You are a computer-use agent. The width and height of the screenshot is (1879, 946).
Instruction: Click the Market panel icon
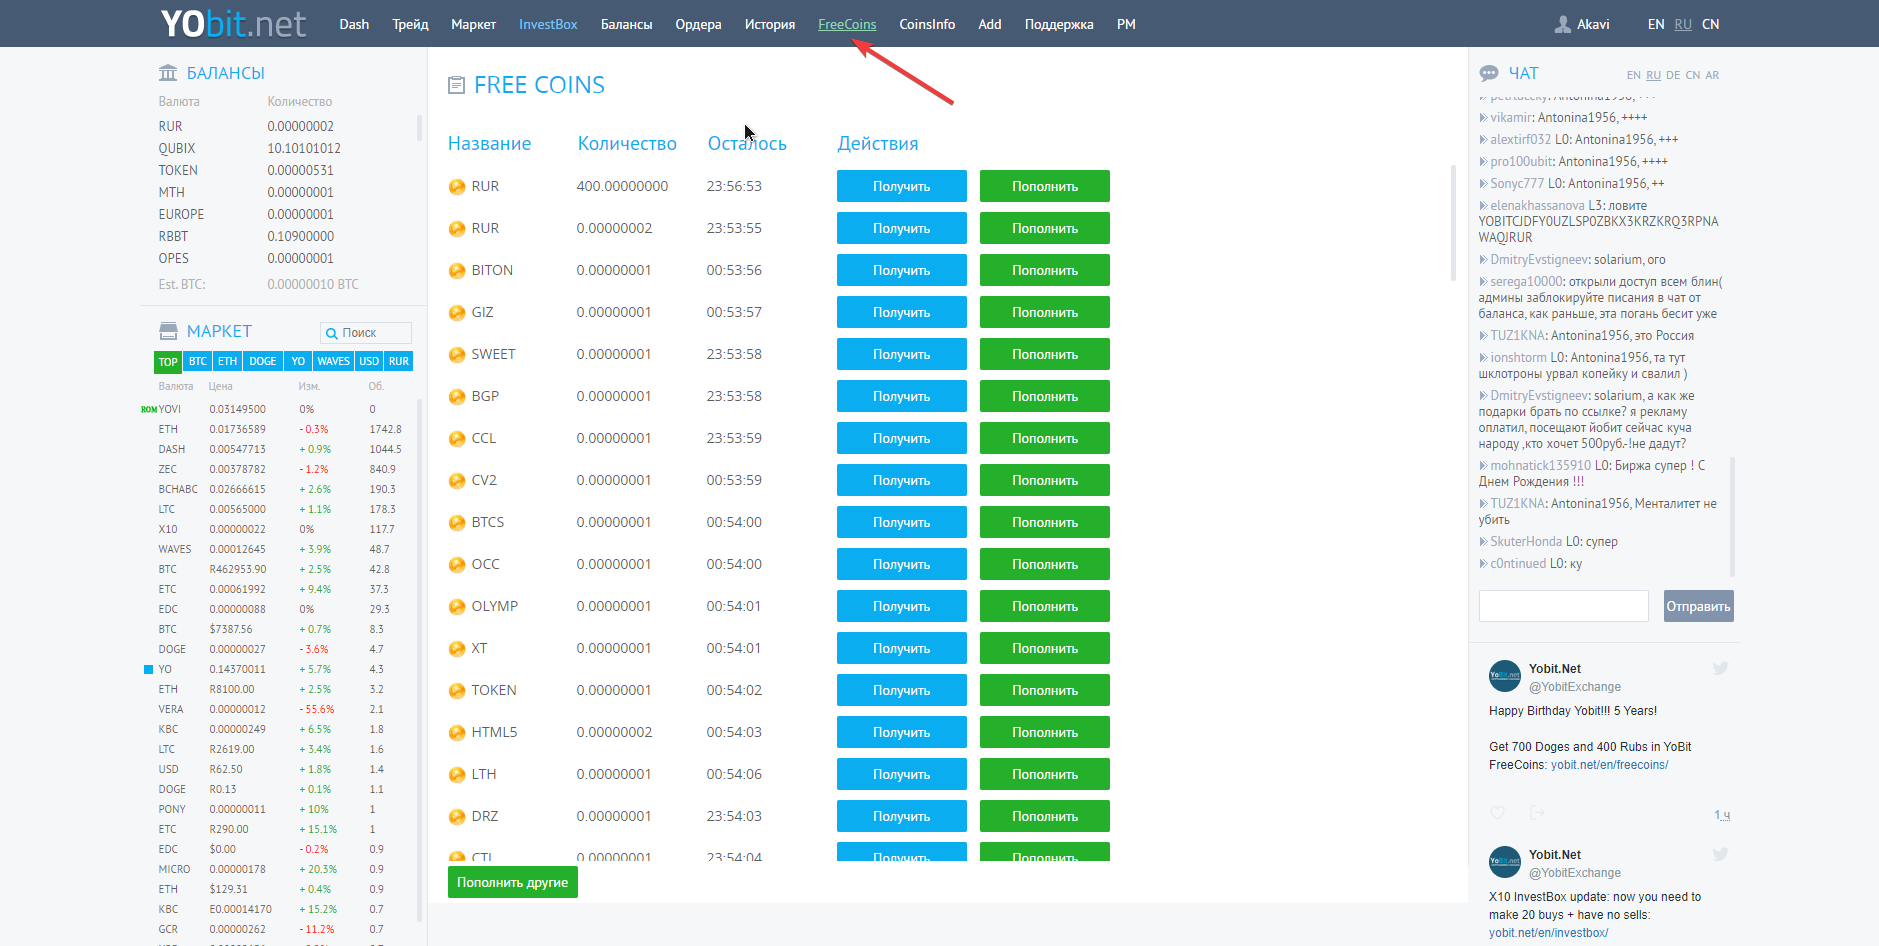(x=168, y=331)
